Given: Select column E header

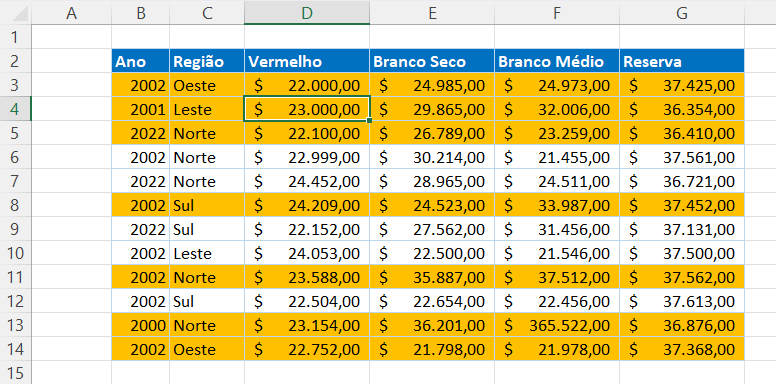Looking at the screenshot, I should pos(432,12).
